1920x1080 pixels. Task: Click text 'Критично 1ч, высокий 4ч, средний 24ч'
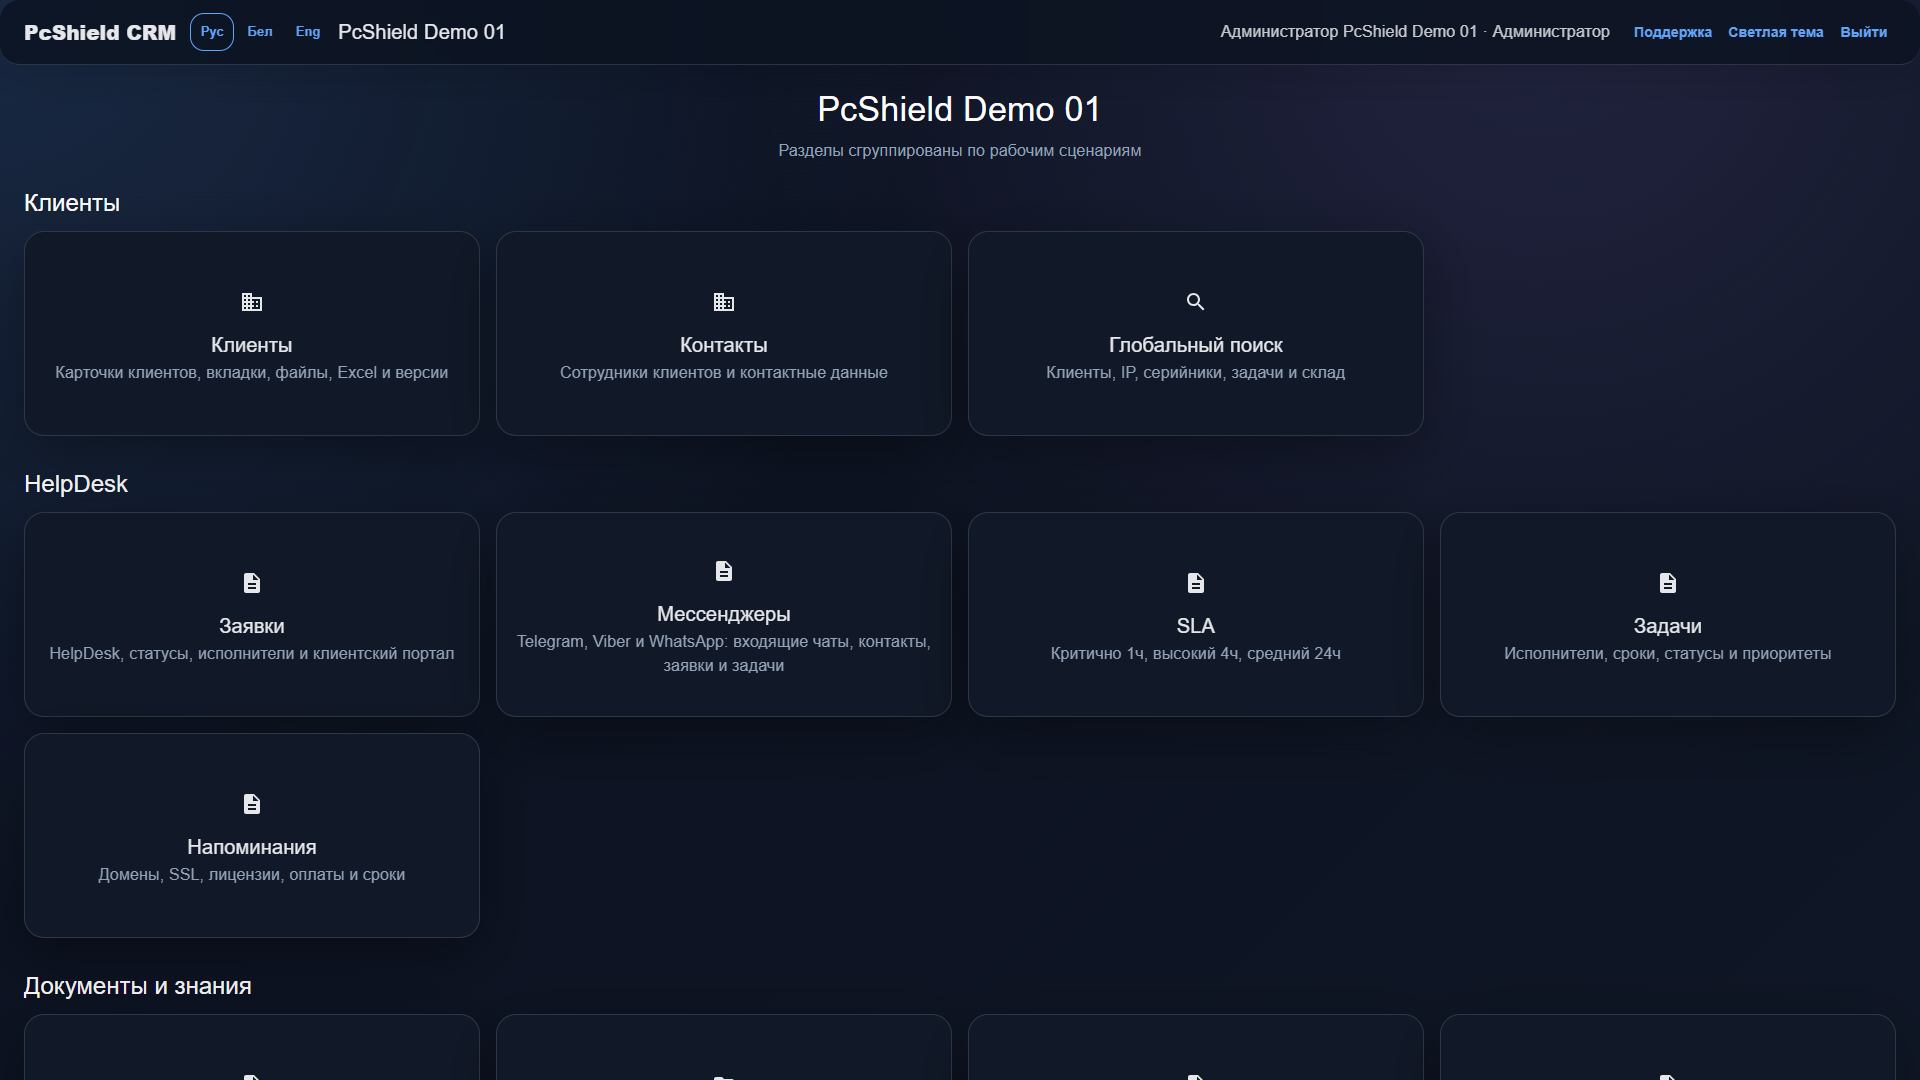click(1196, 654)
